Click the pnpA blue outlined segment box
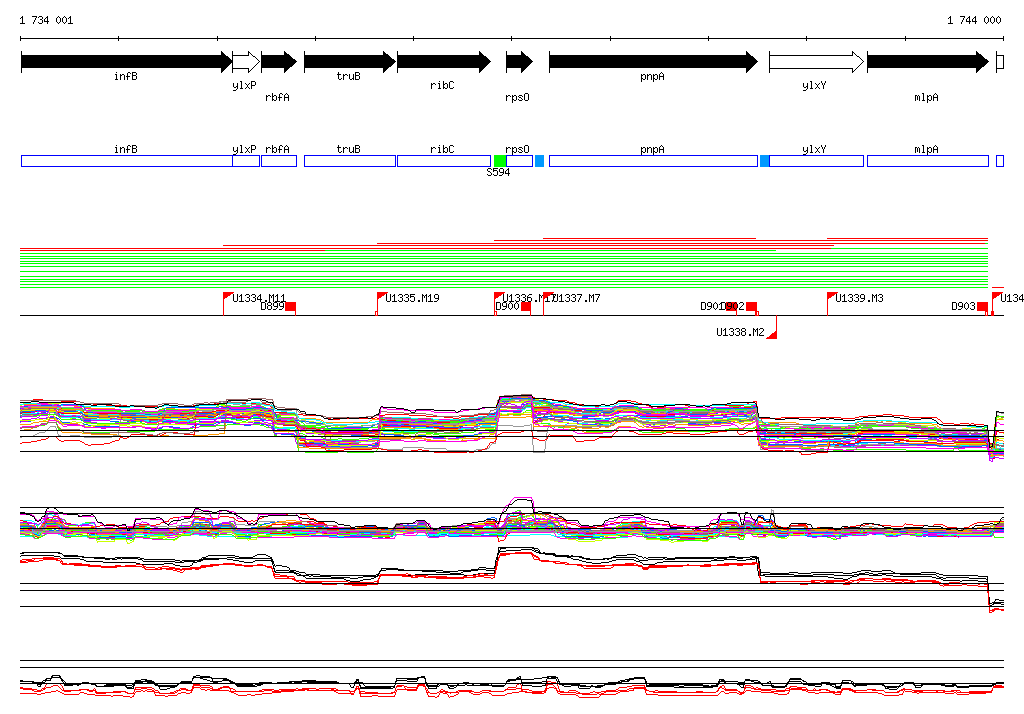Viewport: 1024px width, 714px height. tap(654, 161)
